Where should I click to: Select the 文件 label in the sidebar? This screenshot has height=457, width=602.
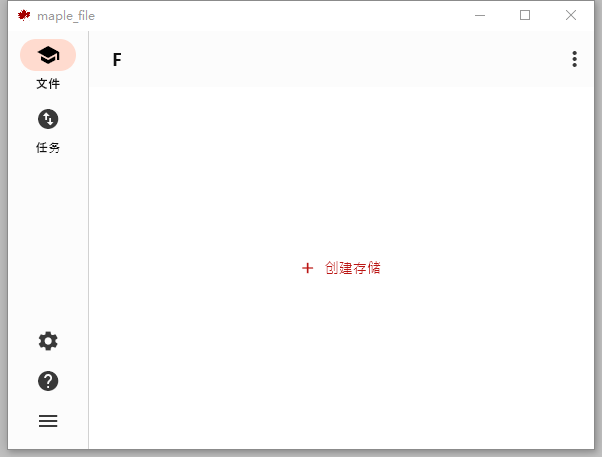tap(48, 84)
